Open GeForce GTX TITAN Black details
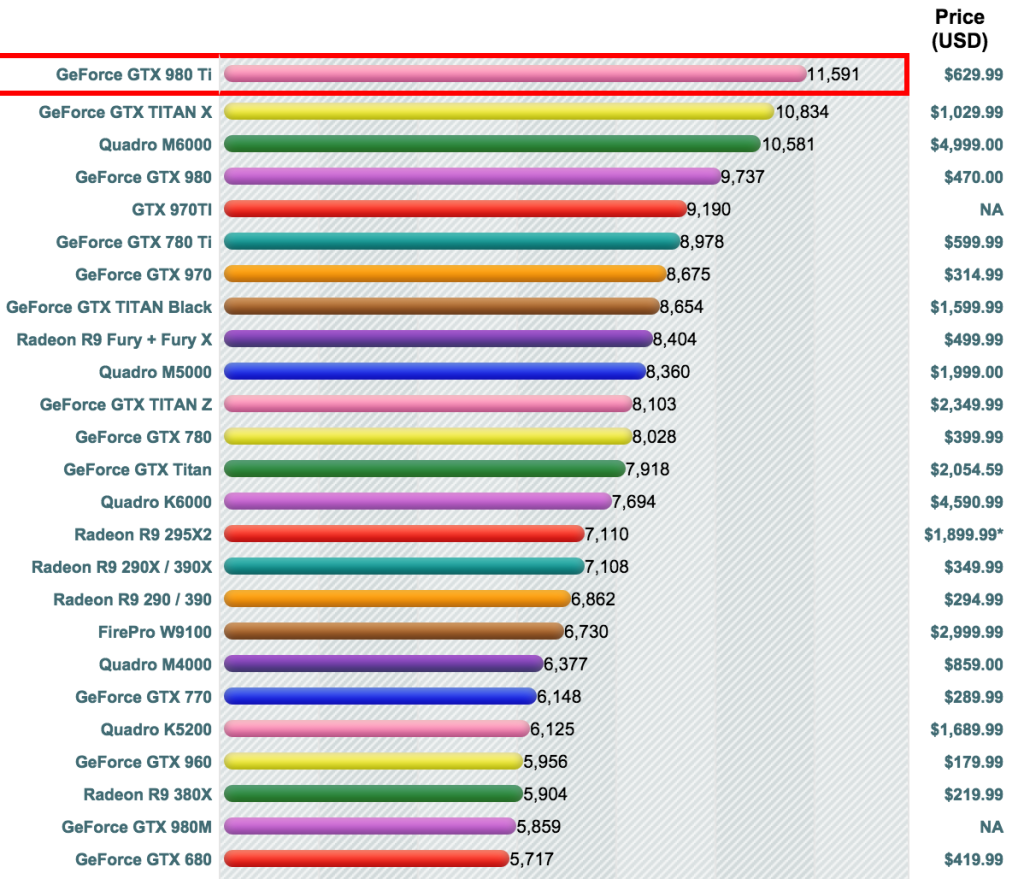The height and width of the screenshot is (879, 1024). (x=109, y=307)
